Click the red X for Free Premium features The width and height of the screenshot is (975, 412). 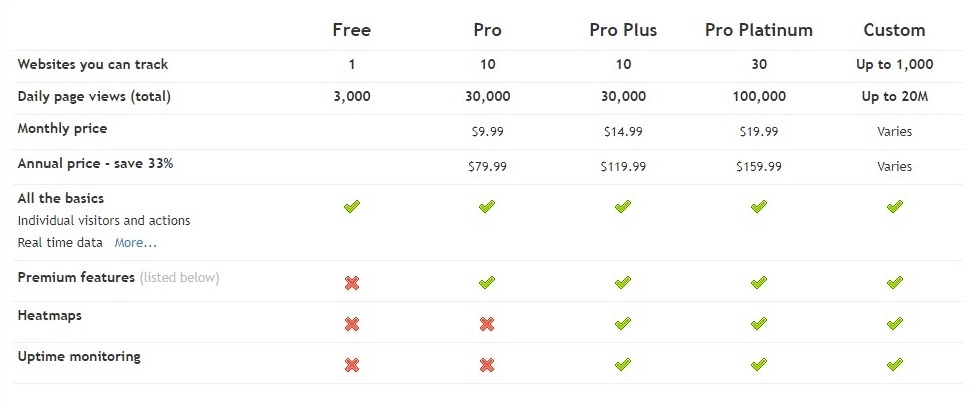click(x=351, y=283)
